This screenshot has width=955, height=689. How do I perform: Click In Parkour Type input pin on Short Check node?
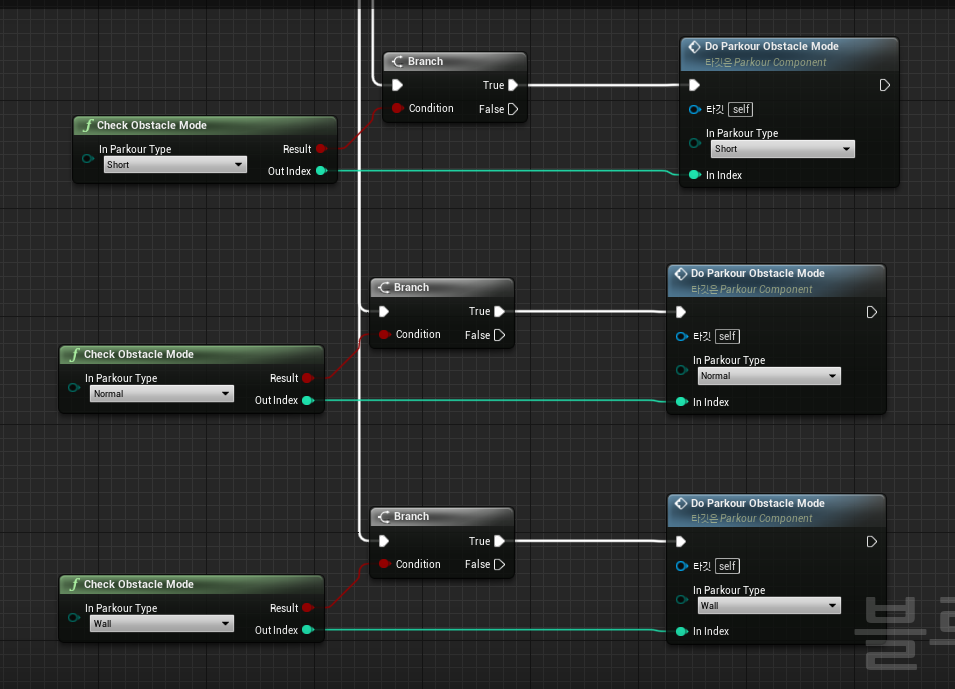pyautogui.click(x=88, y=158)
